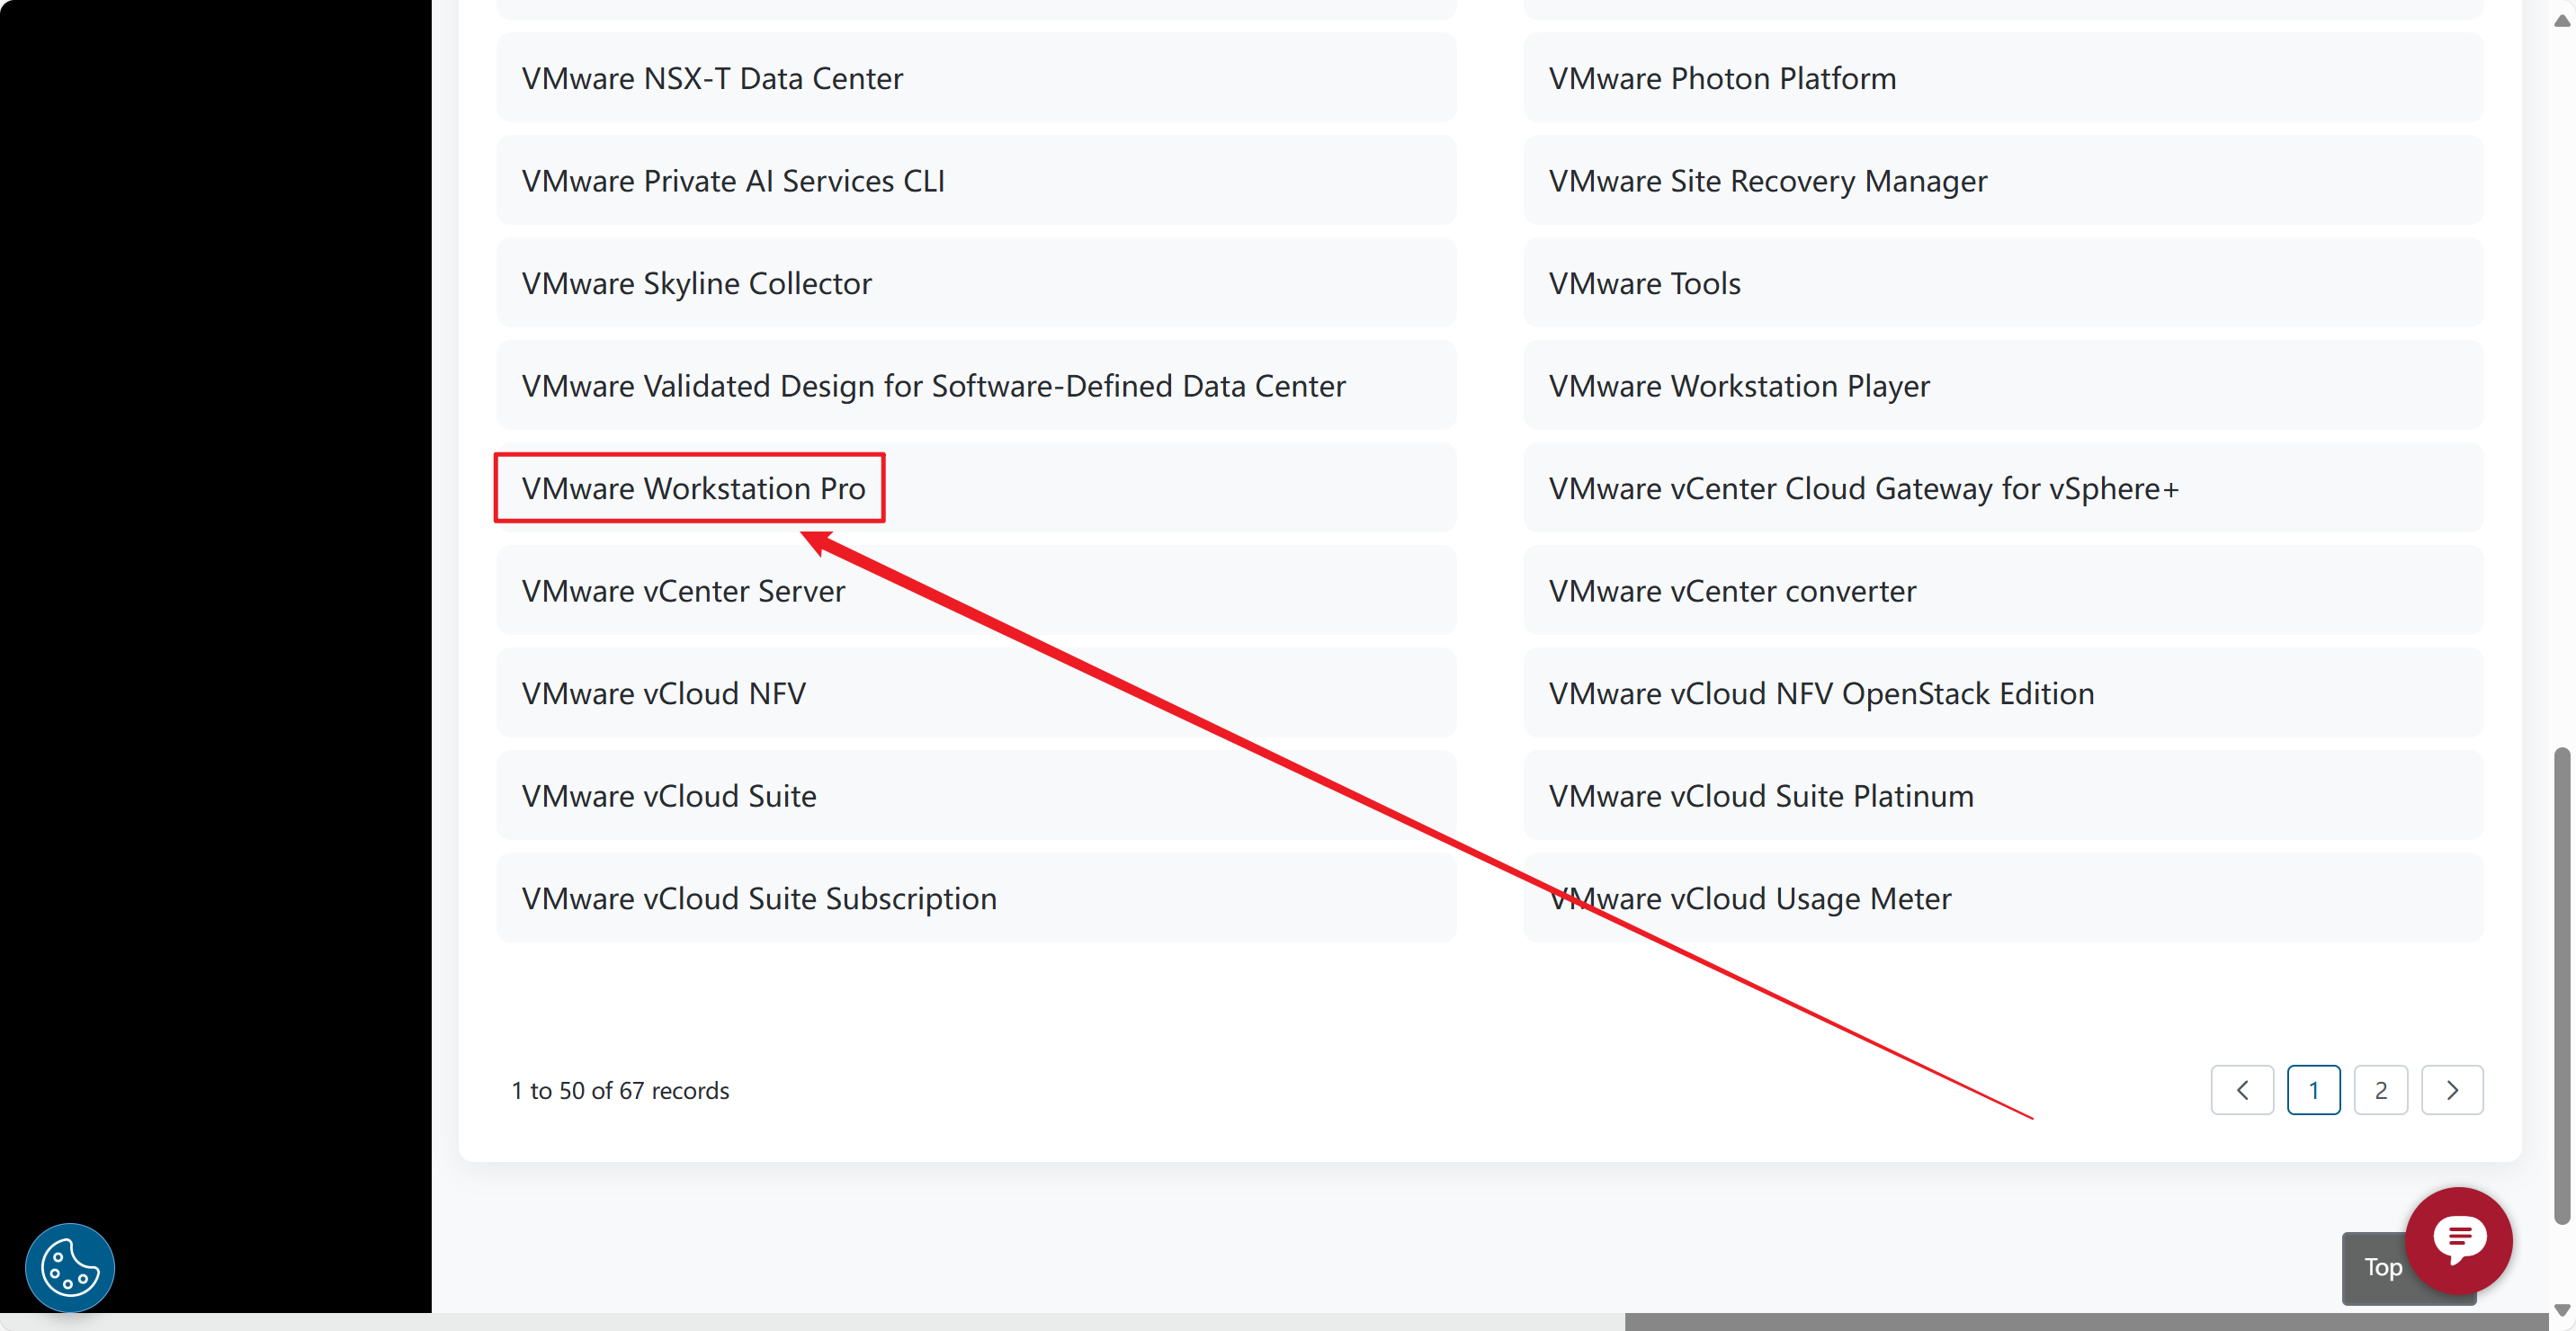Screen dimensions: 2576x1331
Task: Click scrollbar up arrow
Action: click(x=2562, y=21)
